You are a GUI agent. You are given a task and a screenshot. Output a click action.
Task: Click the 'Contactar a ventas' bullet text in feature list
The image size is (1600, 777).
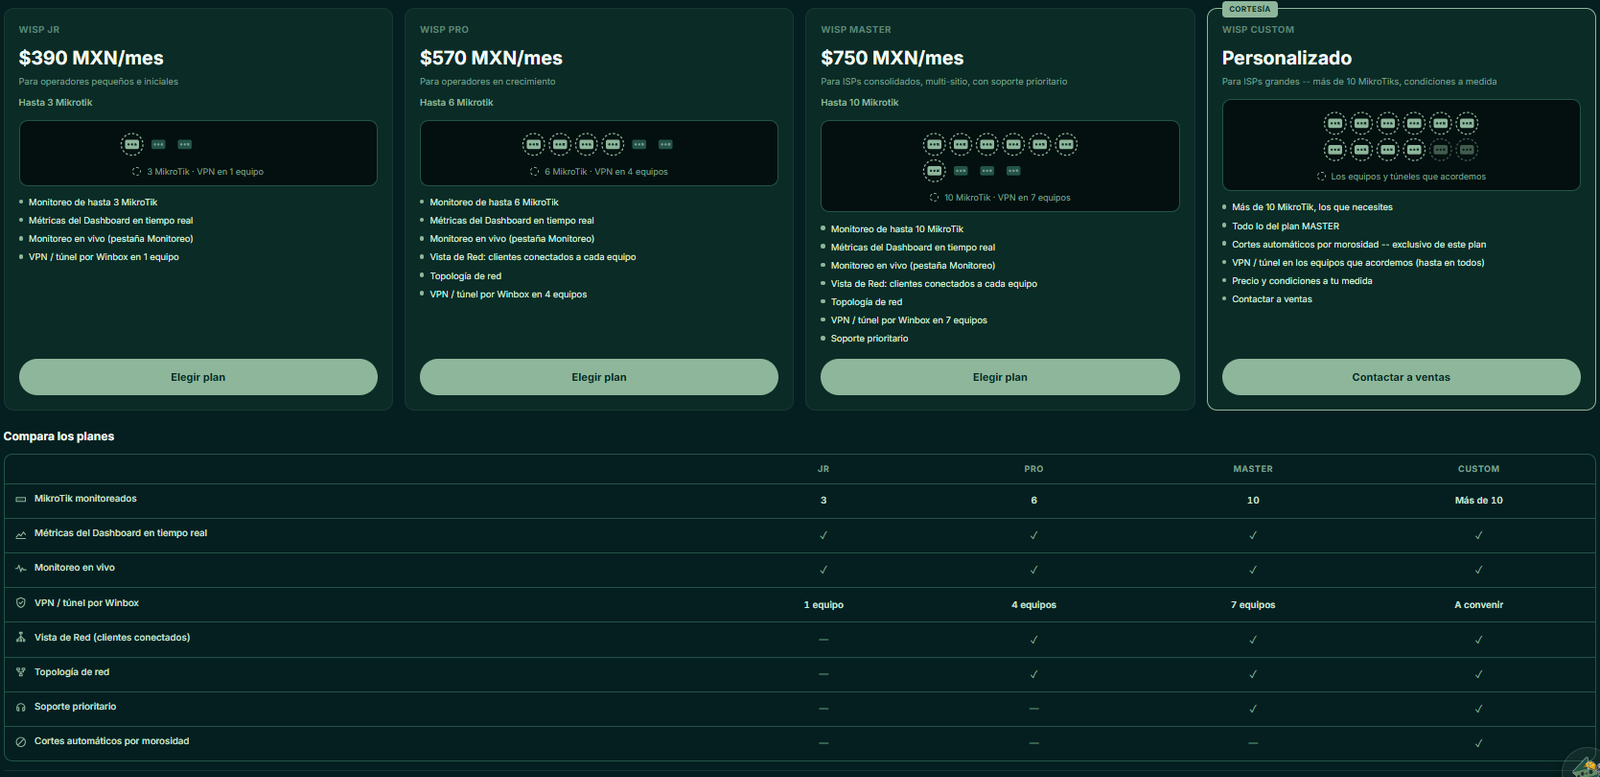pyautogui.click(x=1272, y=299)
